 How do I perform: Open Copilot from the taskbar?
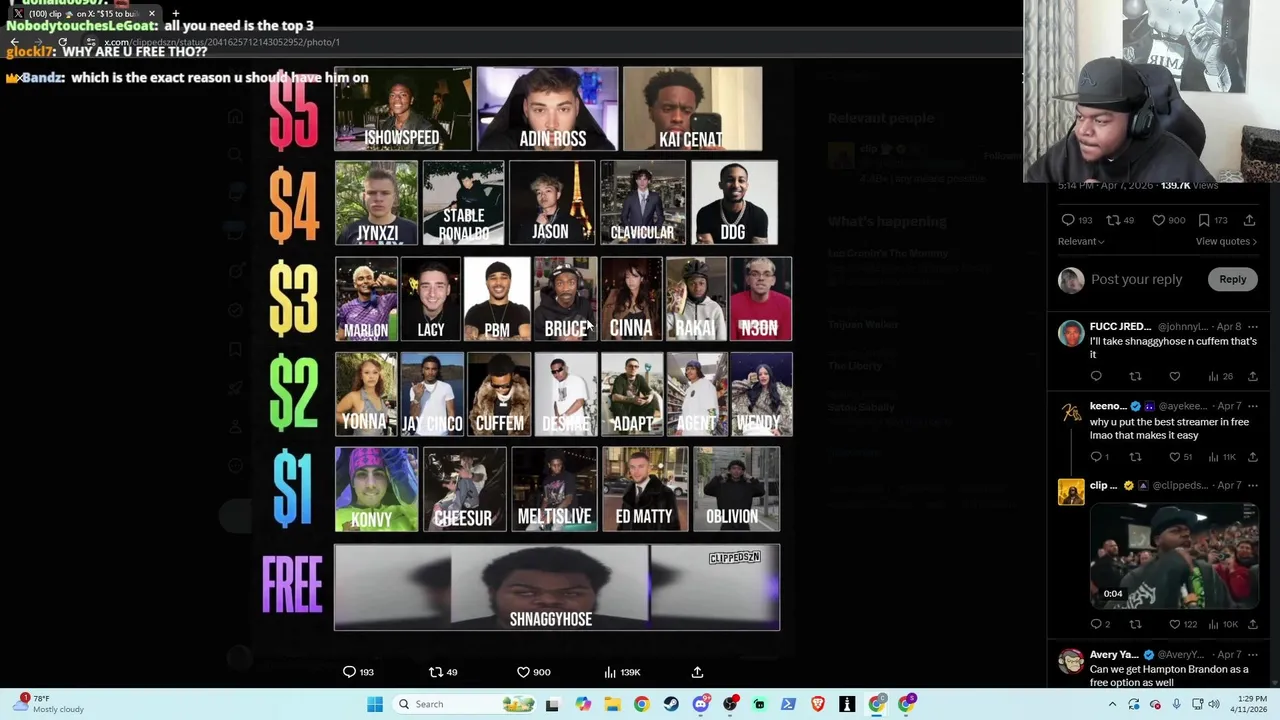[583, 704]
